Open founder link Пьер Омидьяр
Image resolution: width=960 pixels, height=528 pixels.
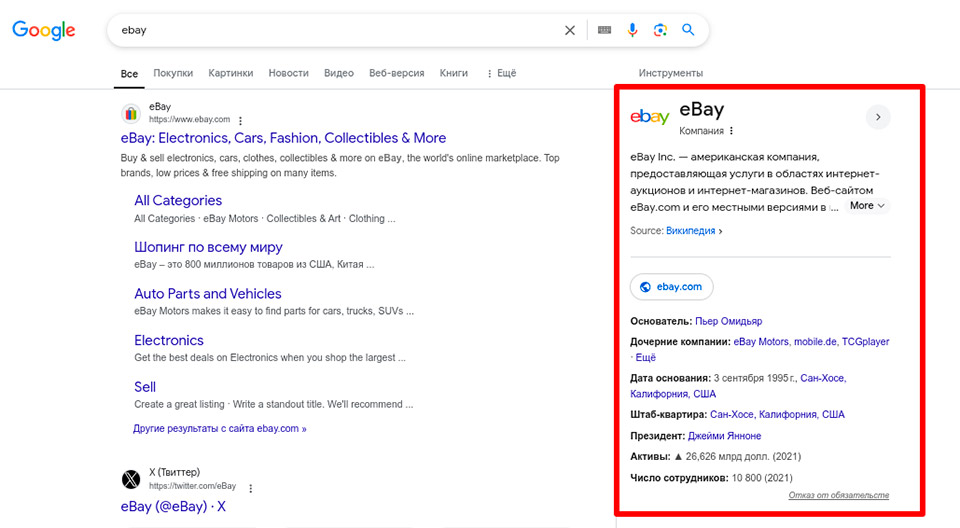[729, 321]
